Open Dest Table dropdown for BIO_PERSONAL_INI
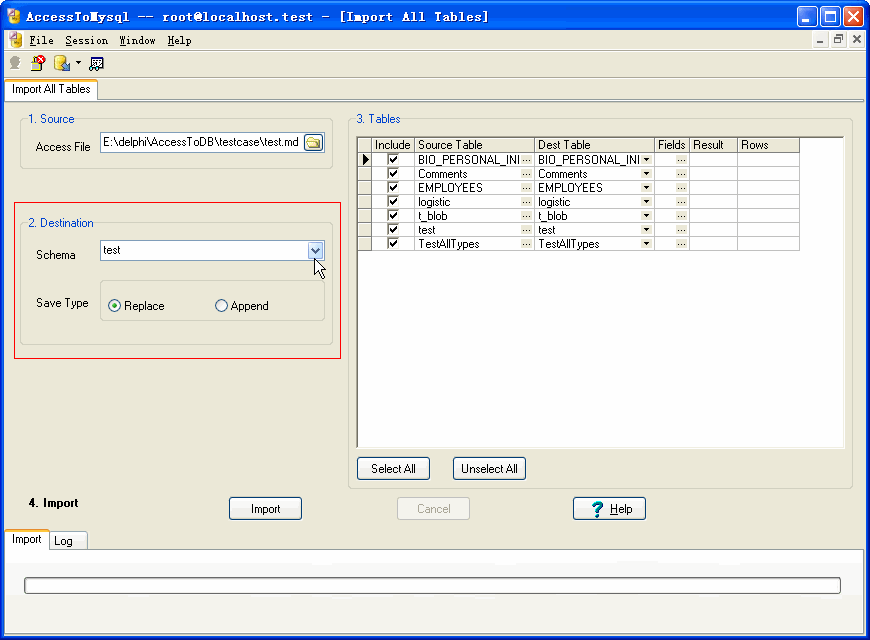Screen dimensions: 870x640 click(646, 160)
